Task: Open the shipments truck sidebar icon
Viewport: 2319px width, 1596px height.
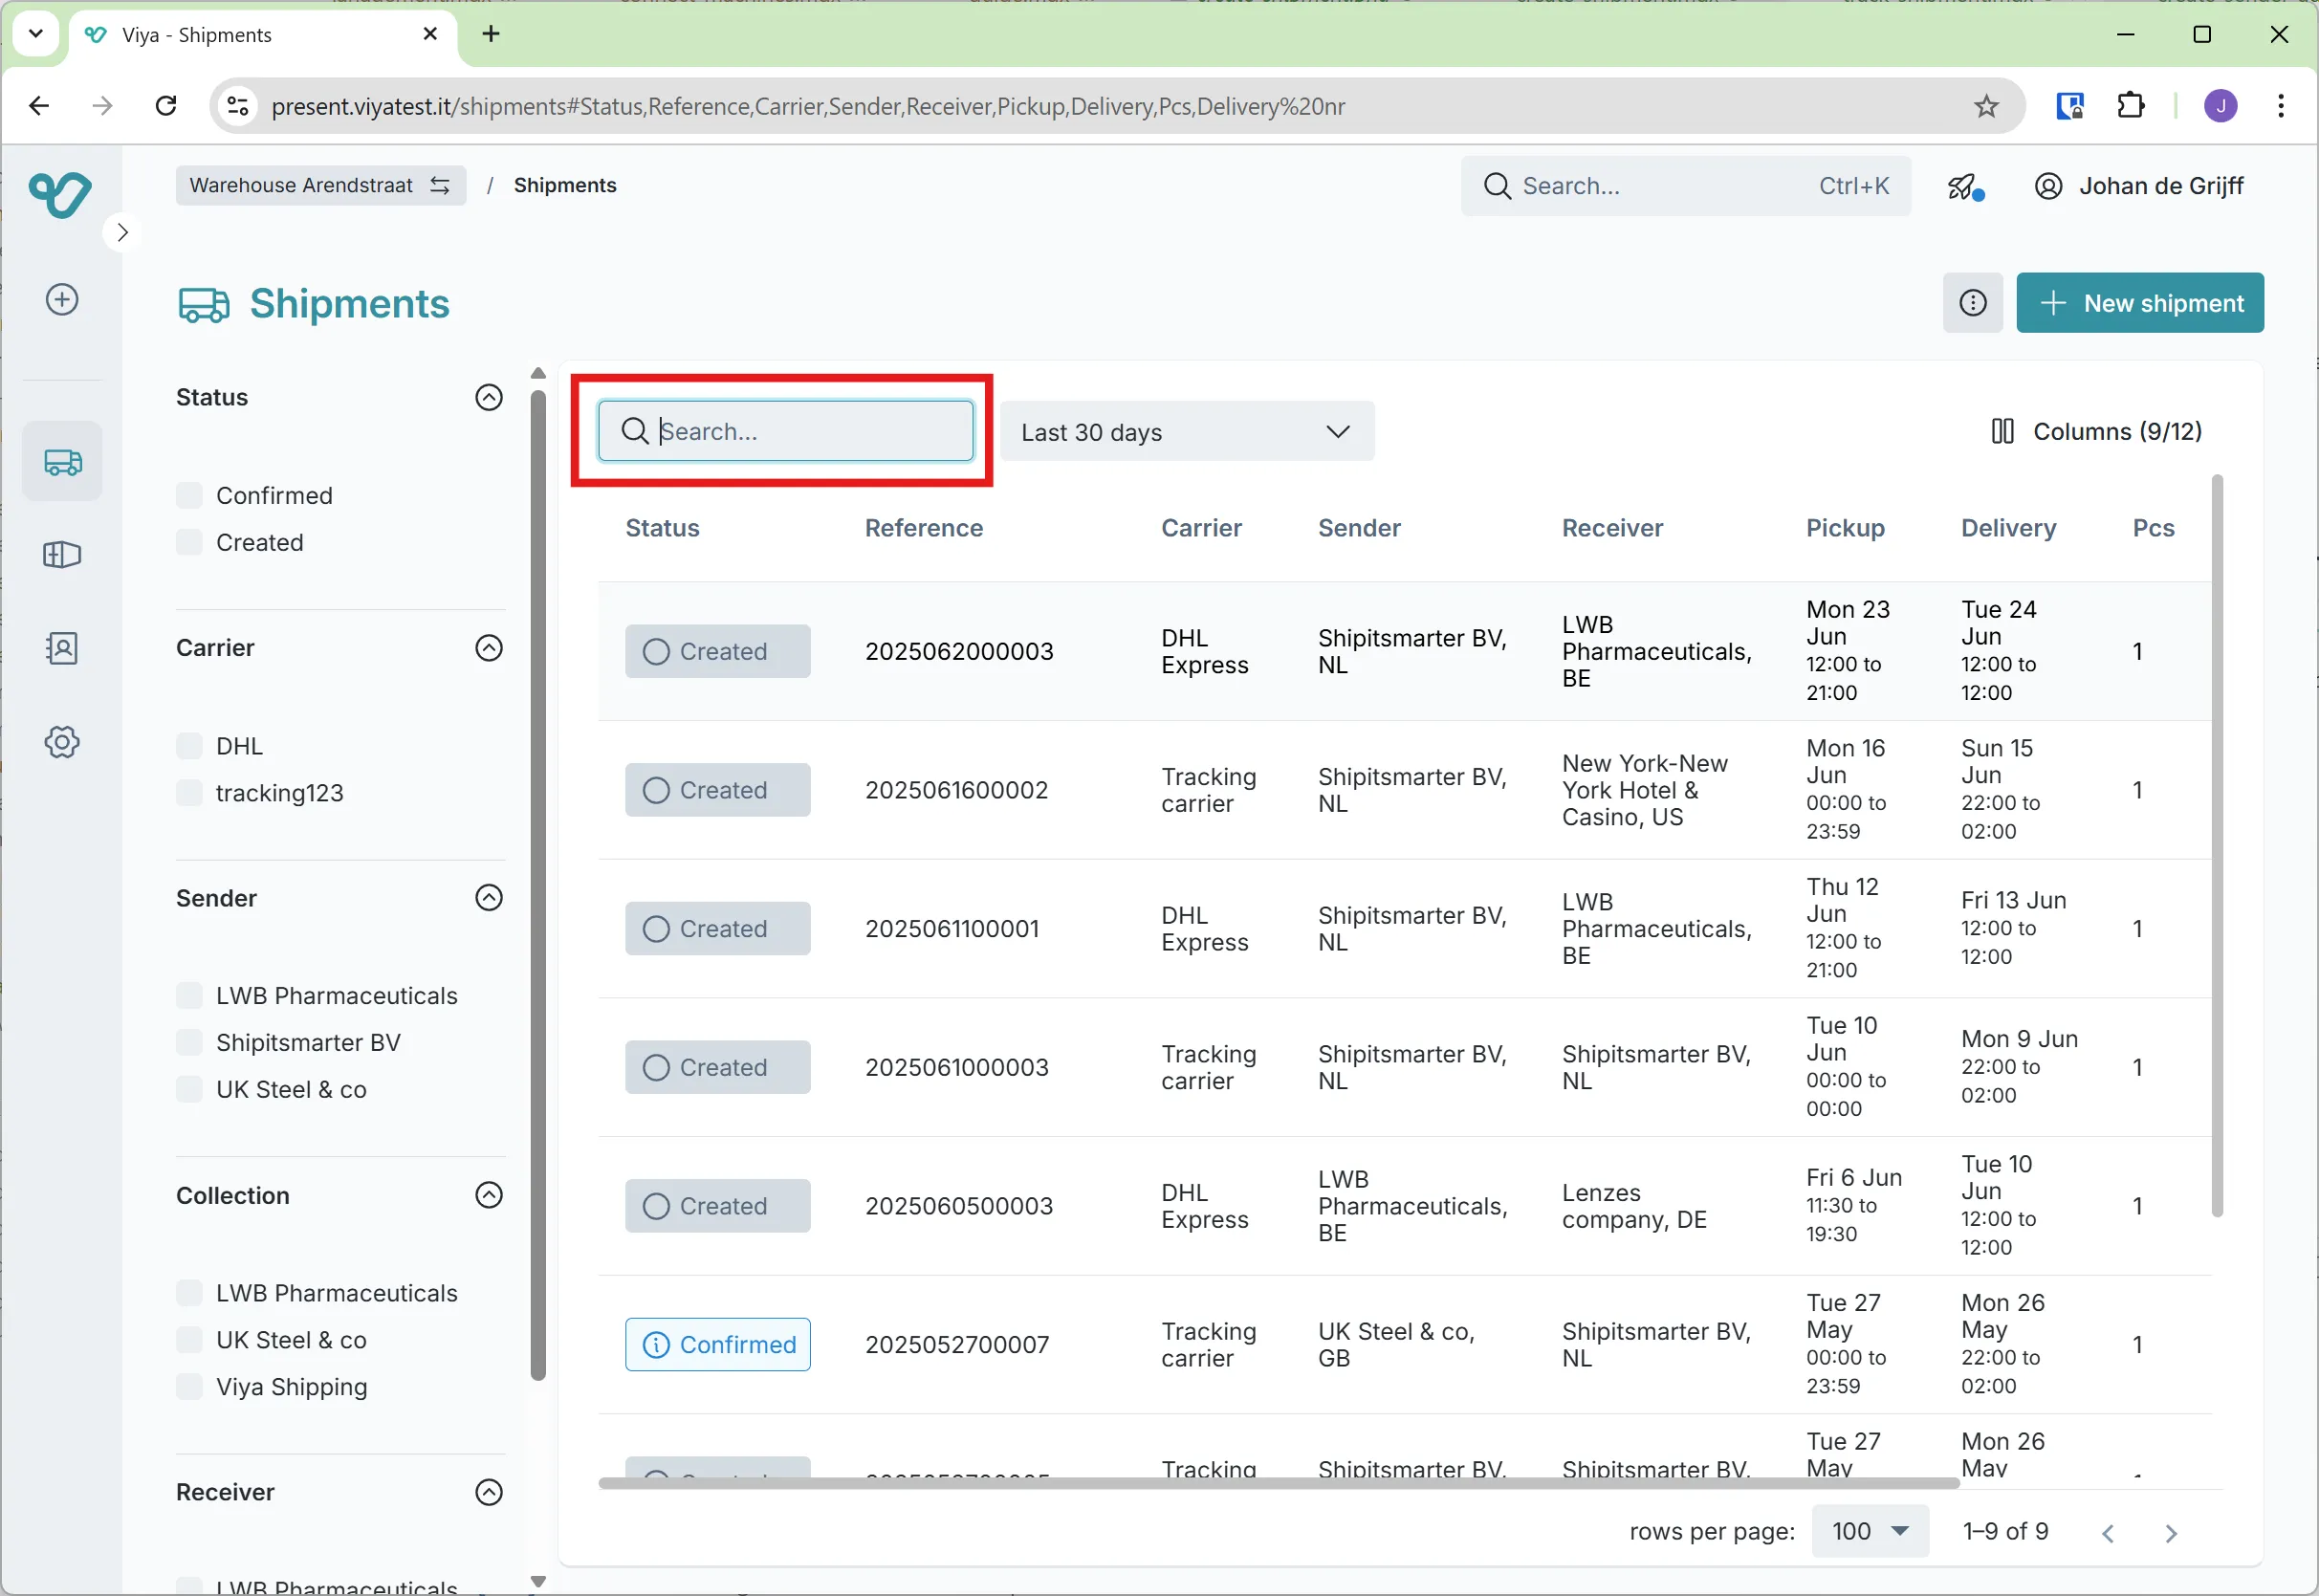Action: click(62, 462)
